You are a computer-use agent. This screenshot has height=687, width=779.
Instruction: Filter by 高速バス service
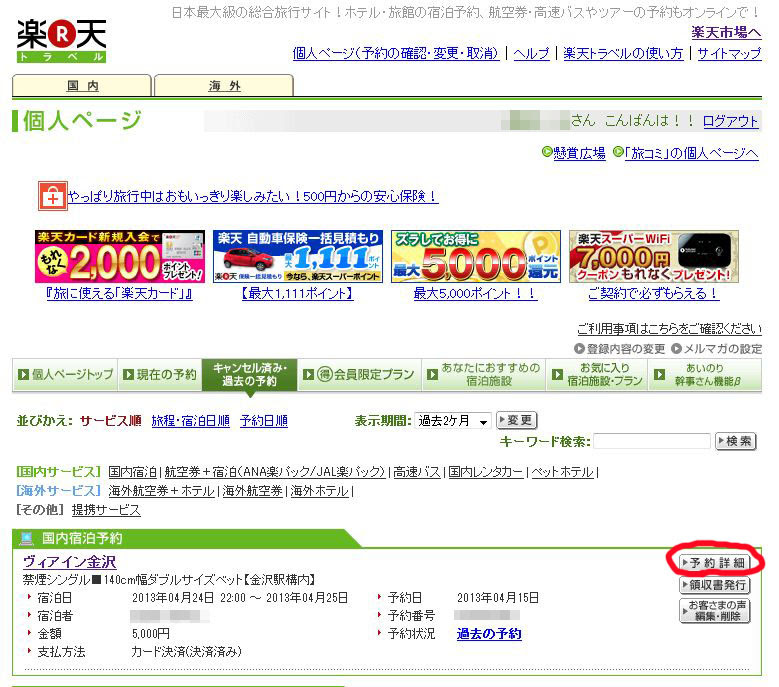(x=417, y=472)
